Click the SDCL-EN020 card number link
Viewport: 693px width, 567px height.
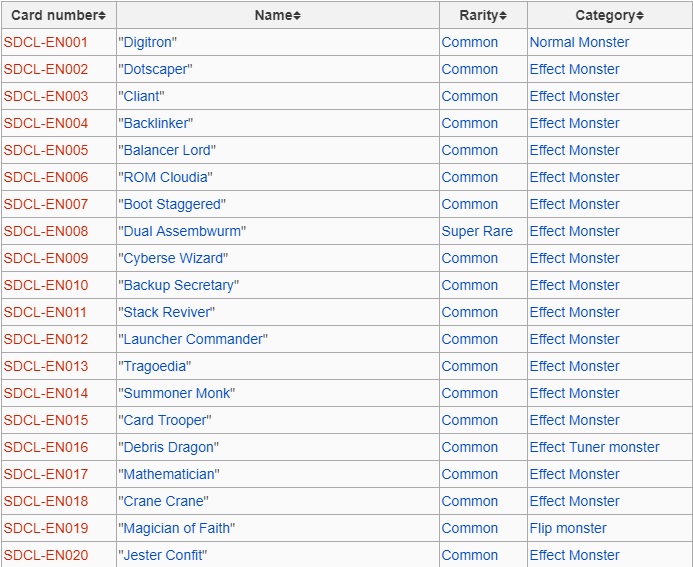pyautogui.click(x=46, y=555)
